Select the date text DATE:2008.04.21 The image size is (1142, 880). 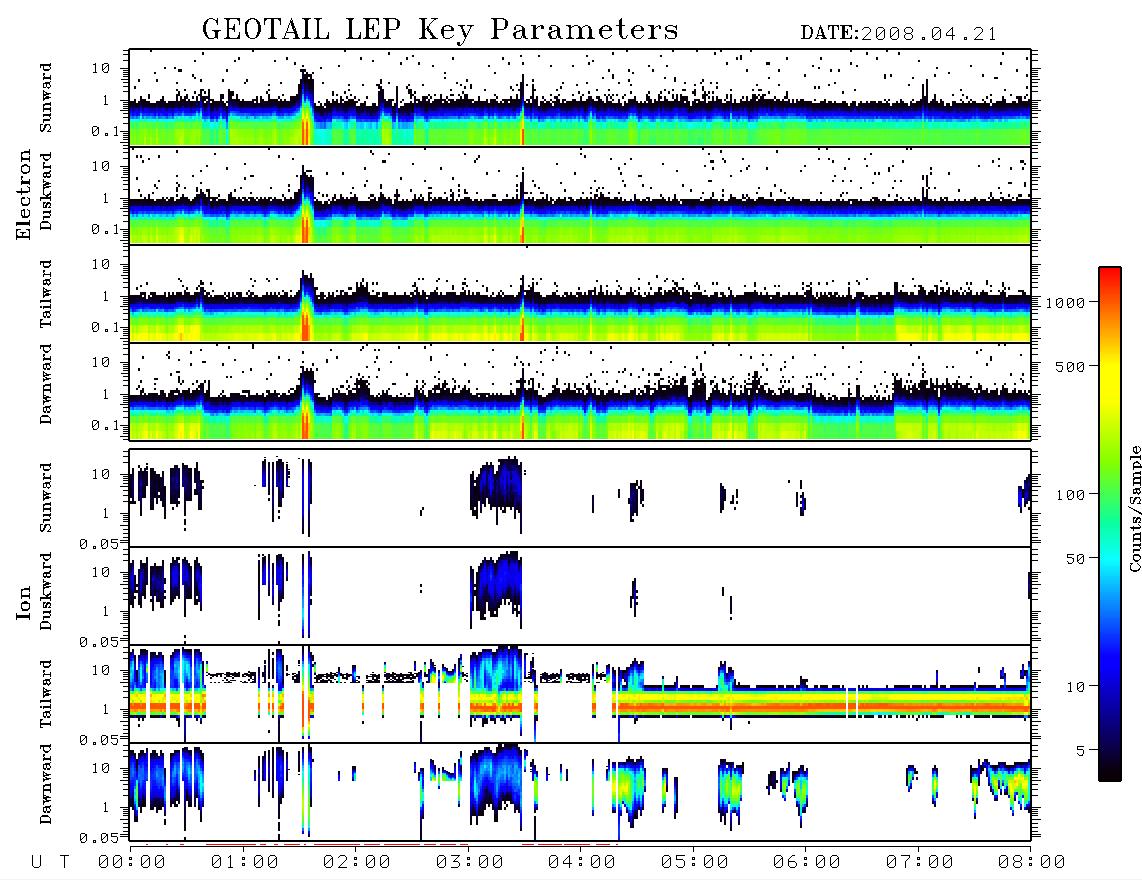[899, 34]
